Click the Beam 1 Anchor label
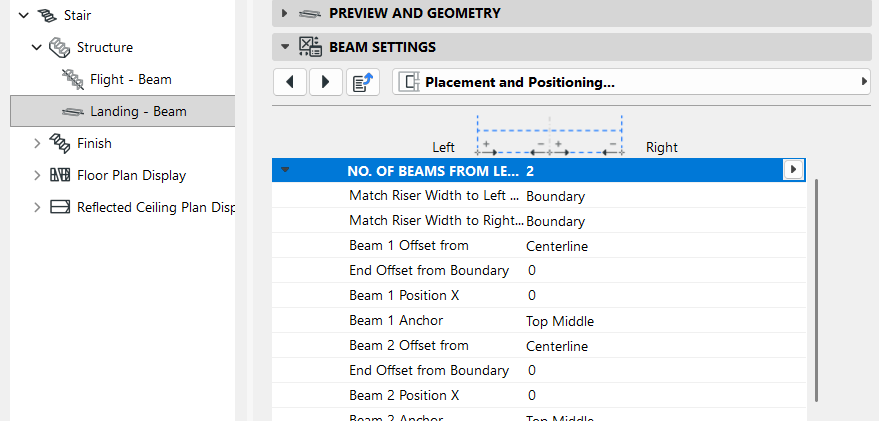The image size is (879, 421). click(x=396, y=321)
